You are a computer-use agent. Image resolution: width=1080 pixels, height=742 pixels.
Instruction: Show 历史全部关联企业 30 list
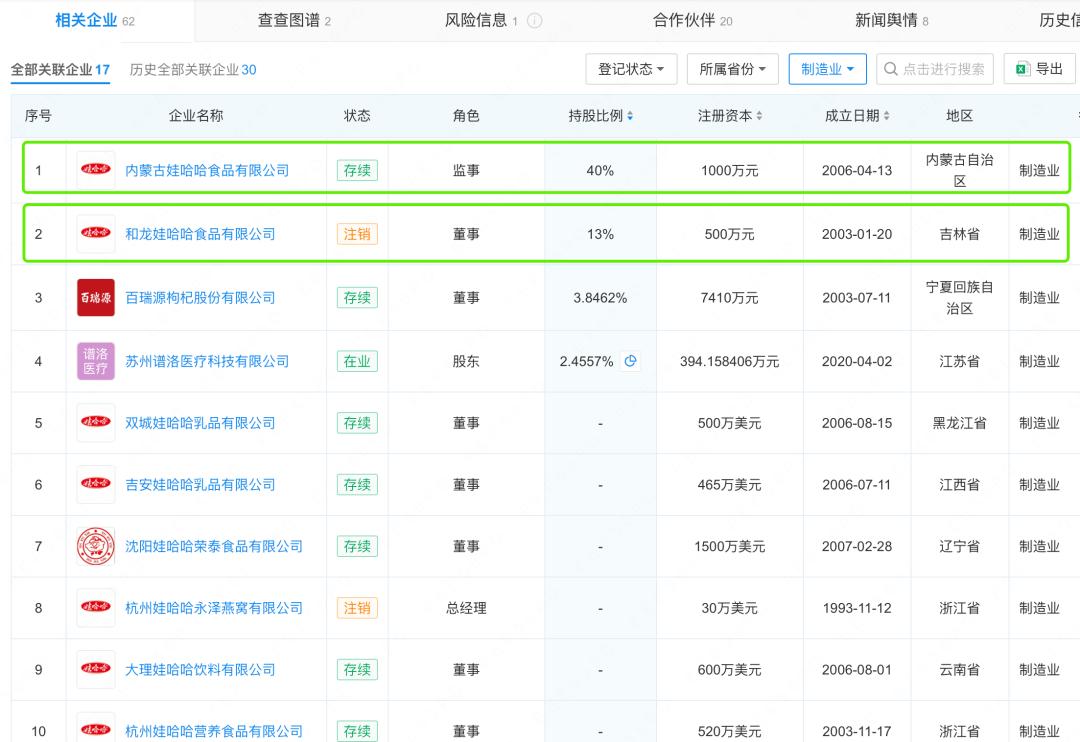(193, 70)
